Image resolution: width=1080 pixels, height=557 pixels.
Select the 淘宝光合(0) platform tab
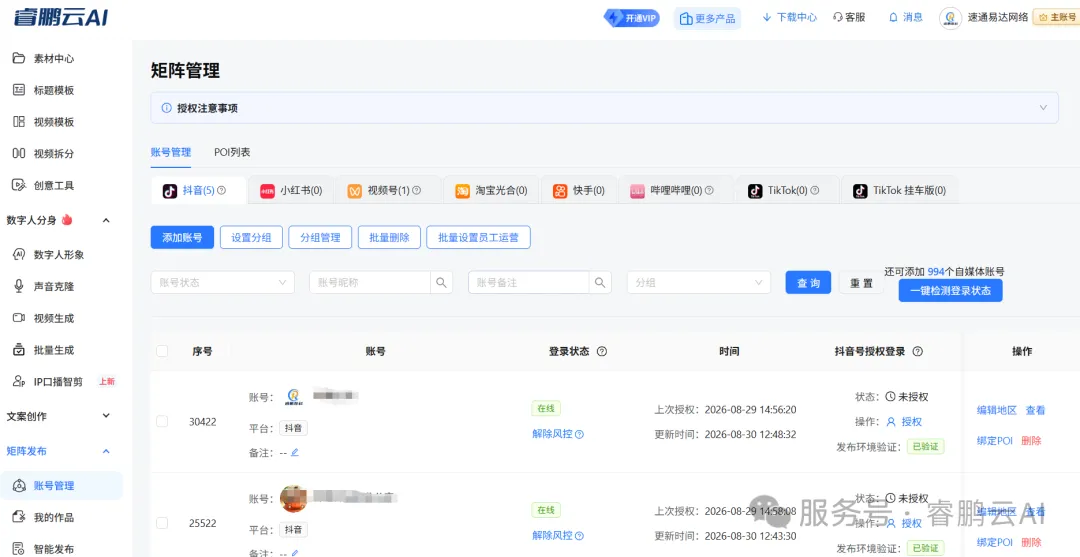[x=491, y=191]
